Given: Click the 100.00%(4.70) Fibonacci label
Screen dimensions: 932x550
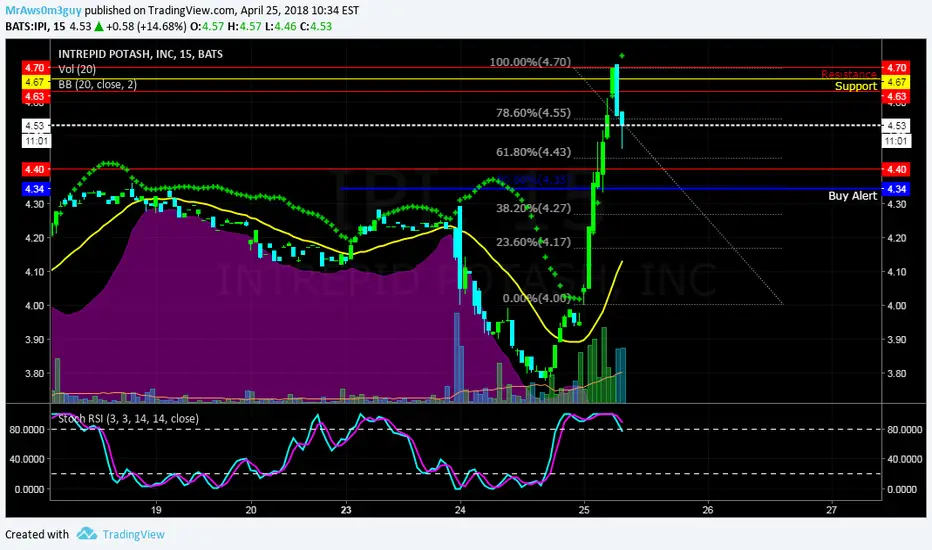Looking at the screenshot, I should click(x=530, y=62).
